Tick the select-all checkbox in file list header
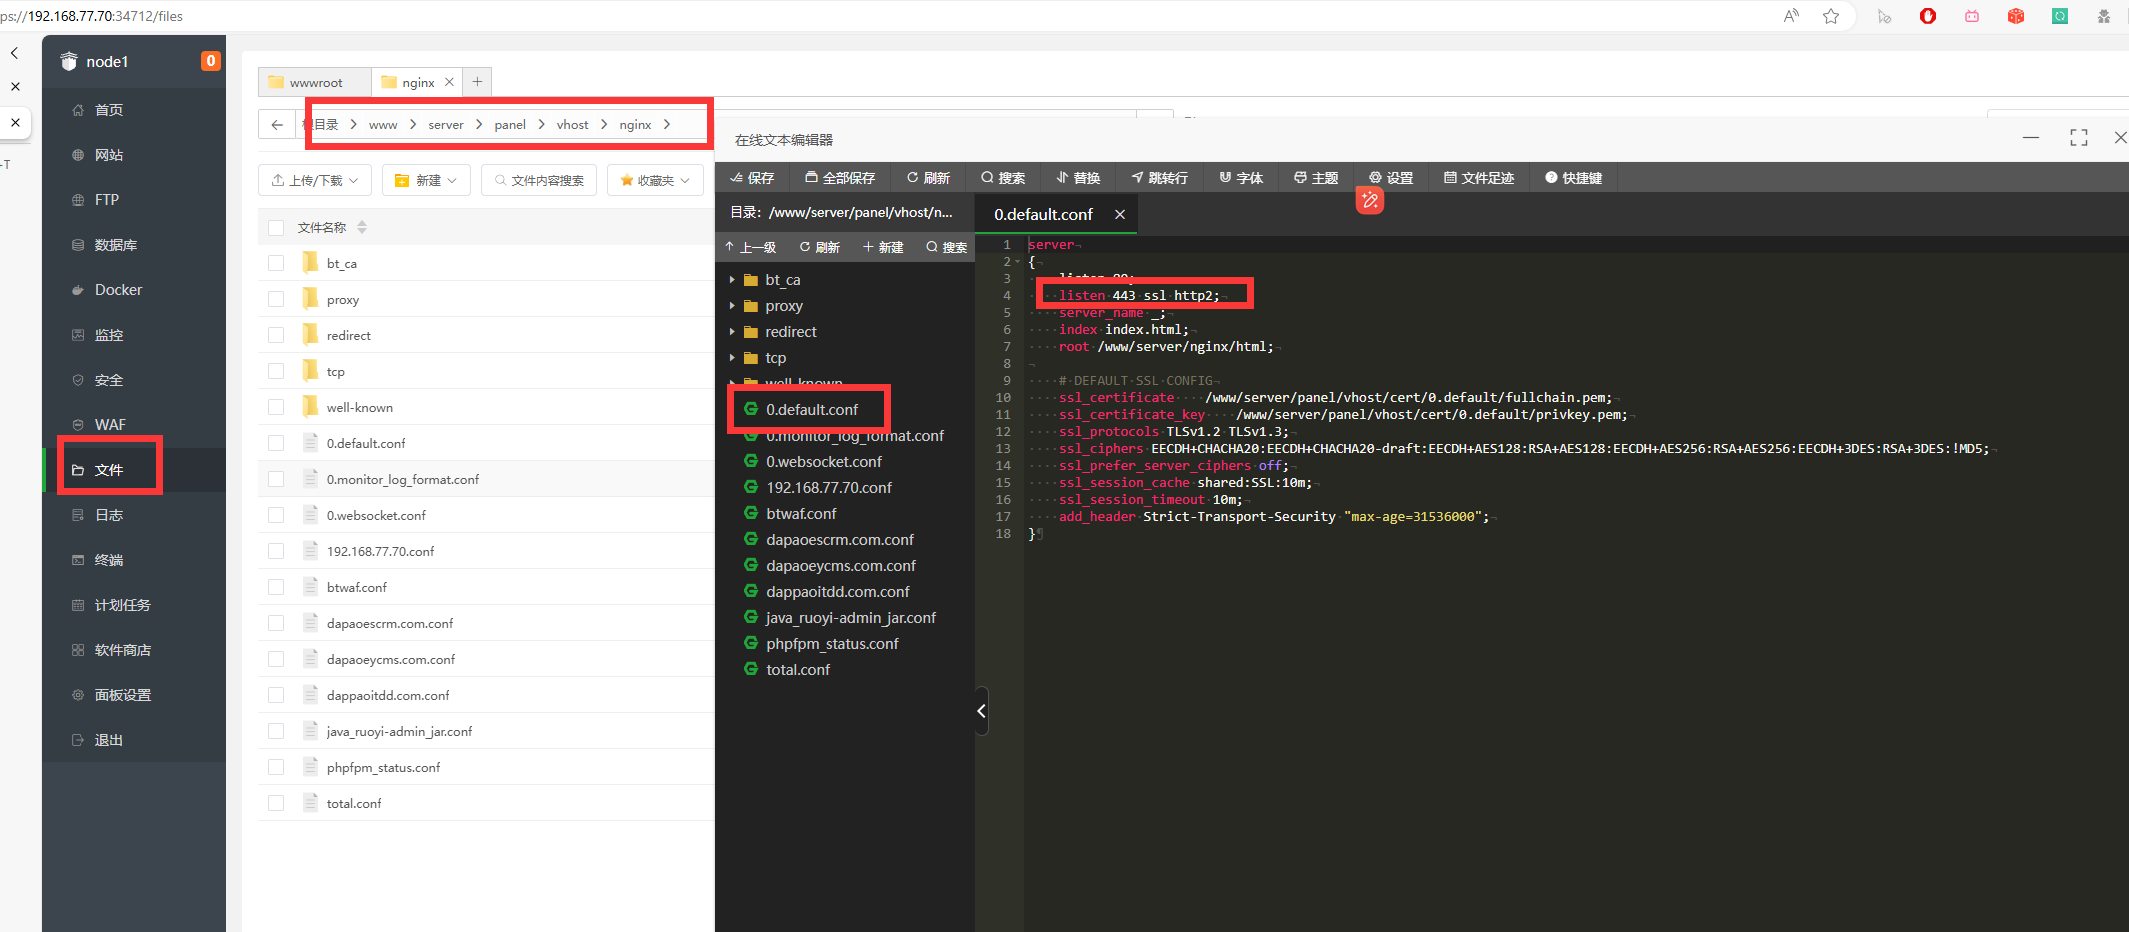Screen dimensions: 2129x932 click(x=276, y=228)
